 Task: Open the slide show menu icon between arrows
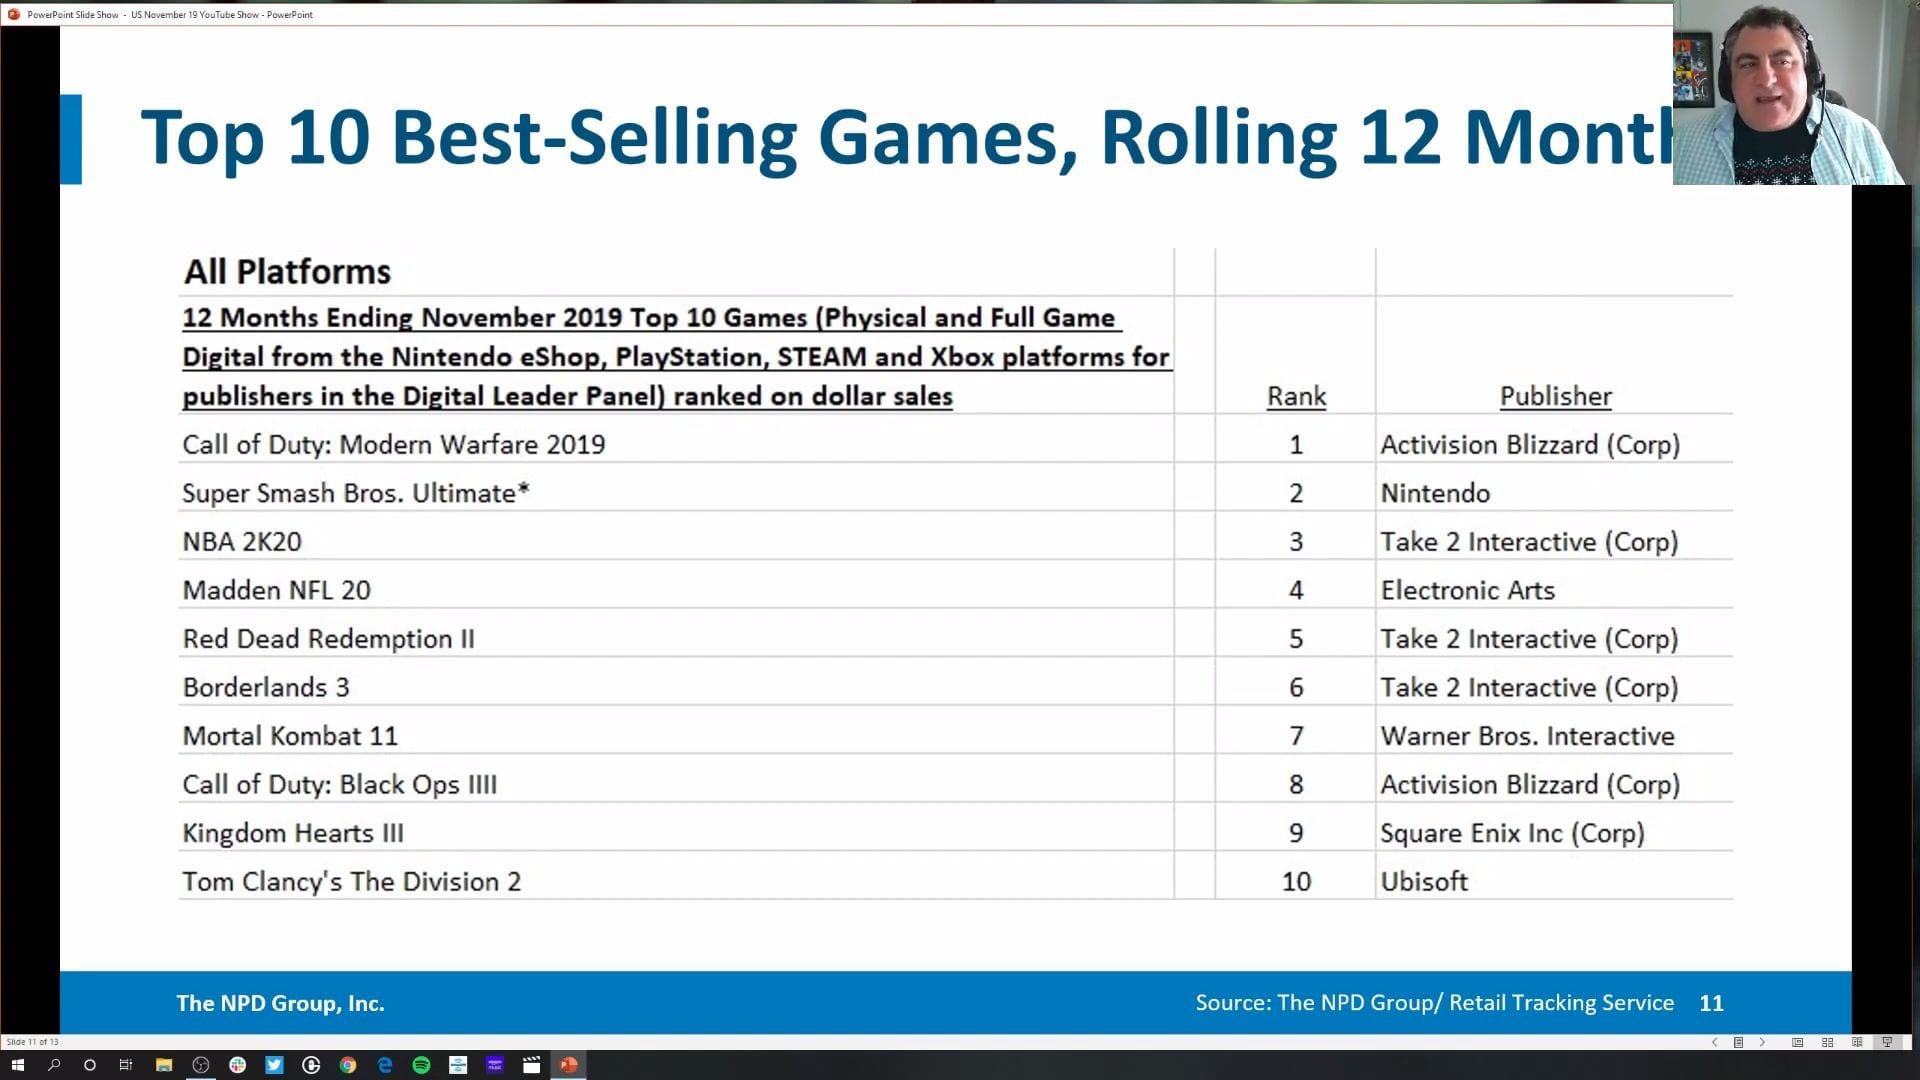pos(1738,1042)
